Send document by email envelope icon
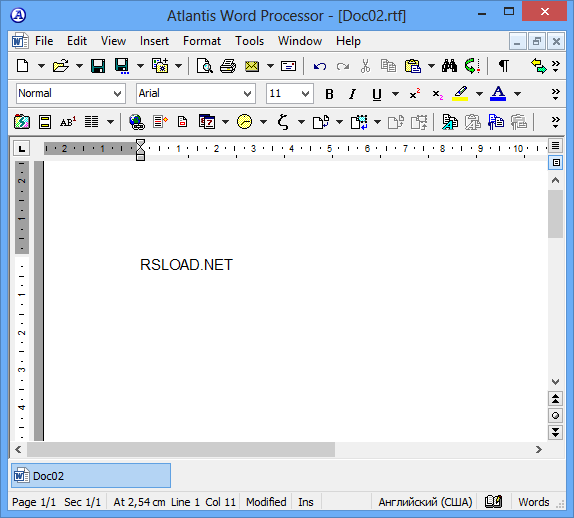This screenshot has height=518, width=574. pyautogui.click(x=252, y=66)
